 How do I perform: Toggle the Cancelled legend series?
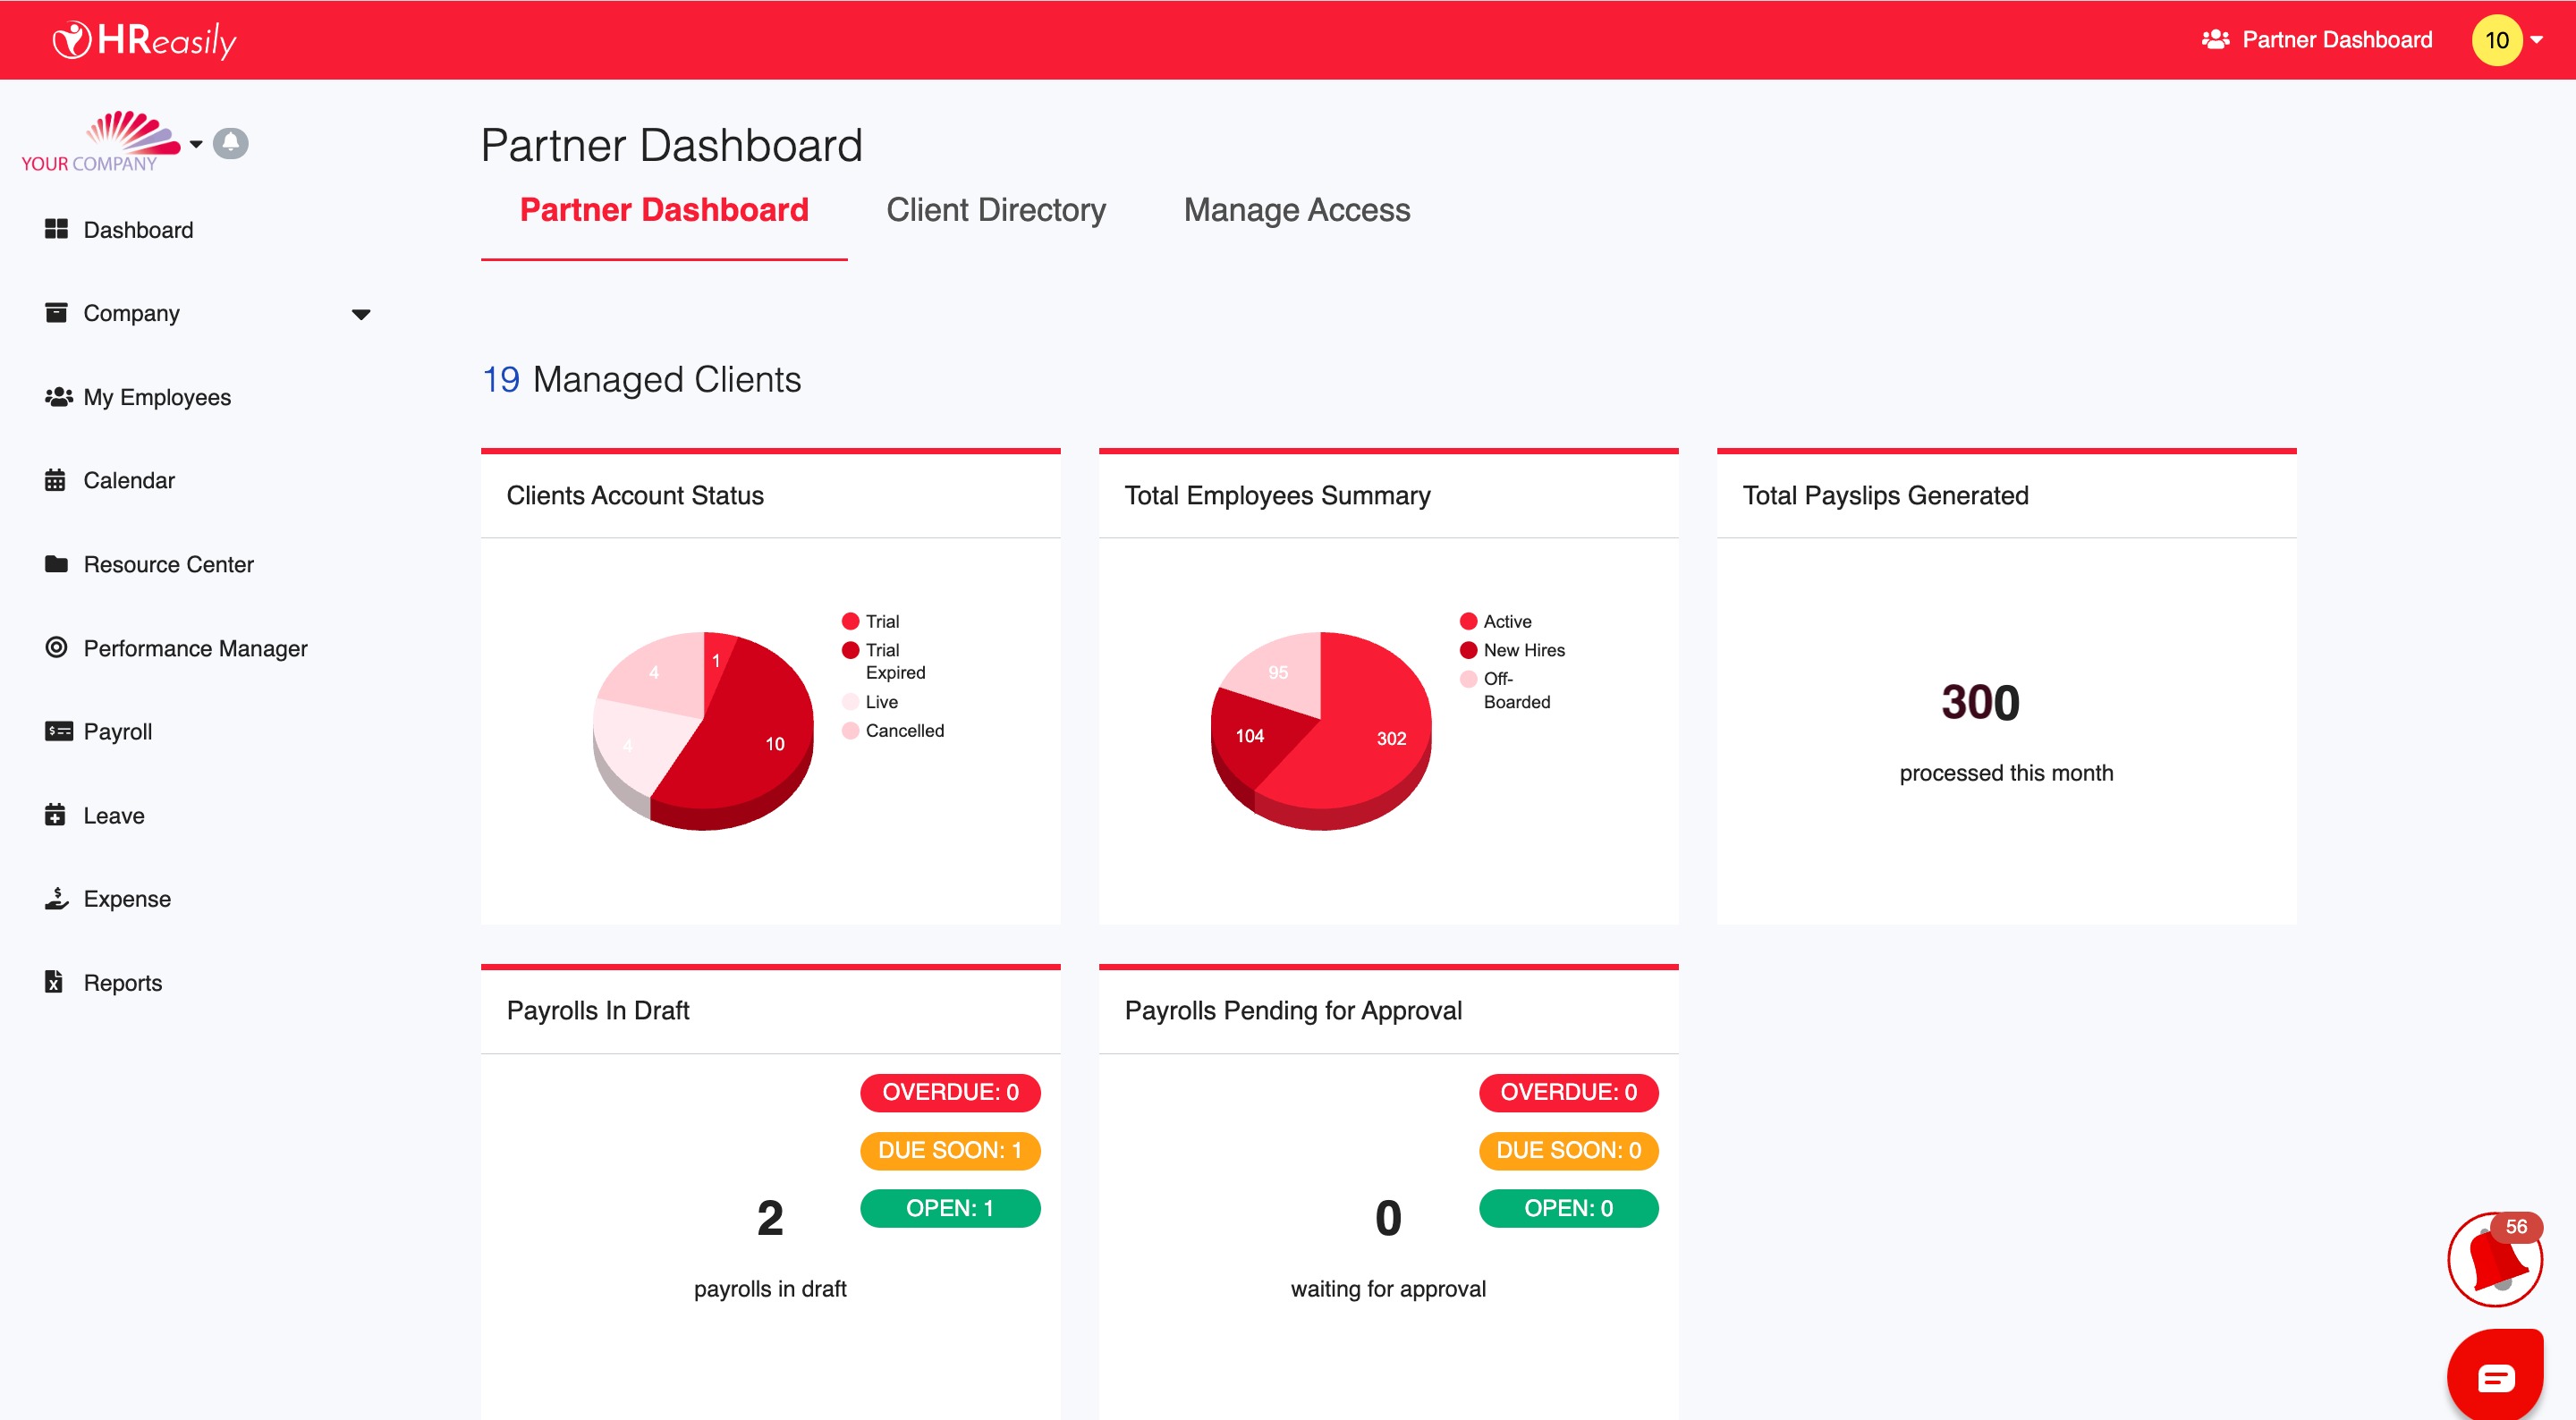tap(903, 731)
